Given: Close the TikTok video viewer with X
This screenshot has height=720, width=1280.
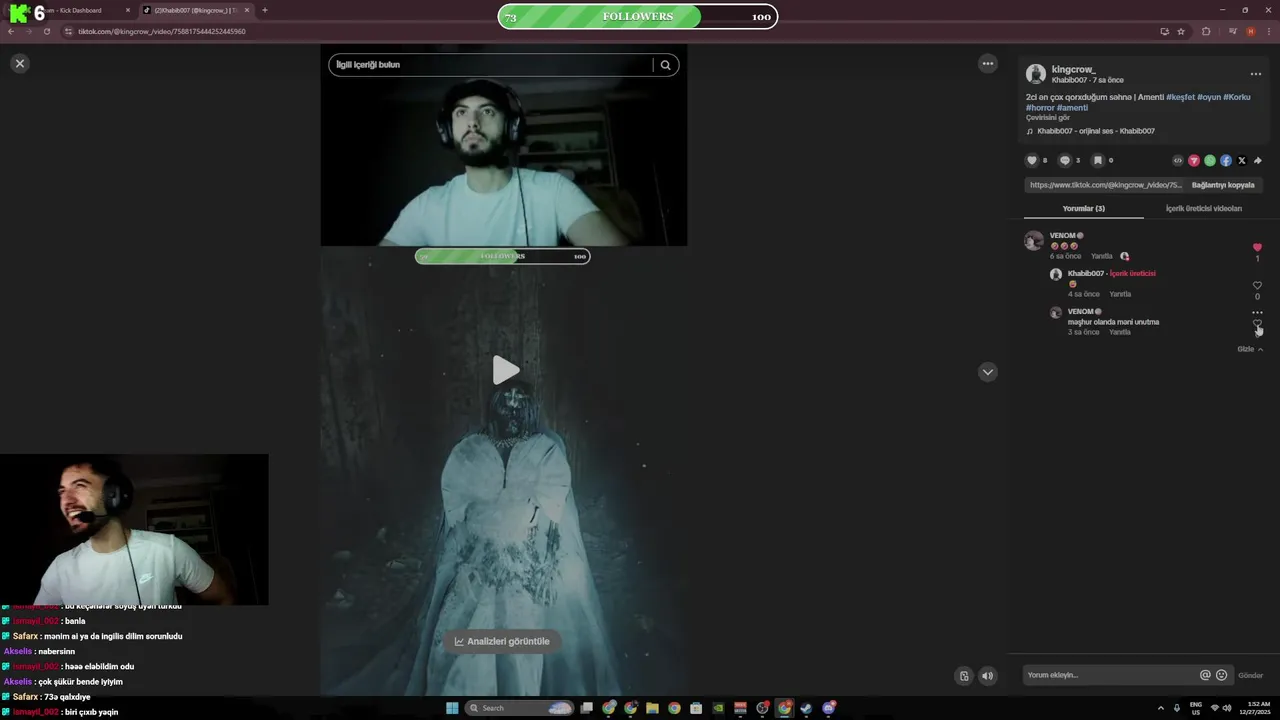Looking at the screenshot, I should coord(19,63).
